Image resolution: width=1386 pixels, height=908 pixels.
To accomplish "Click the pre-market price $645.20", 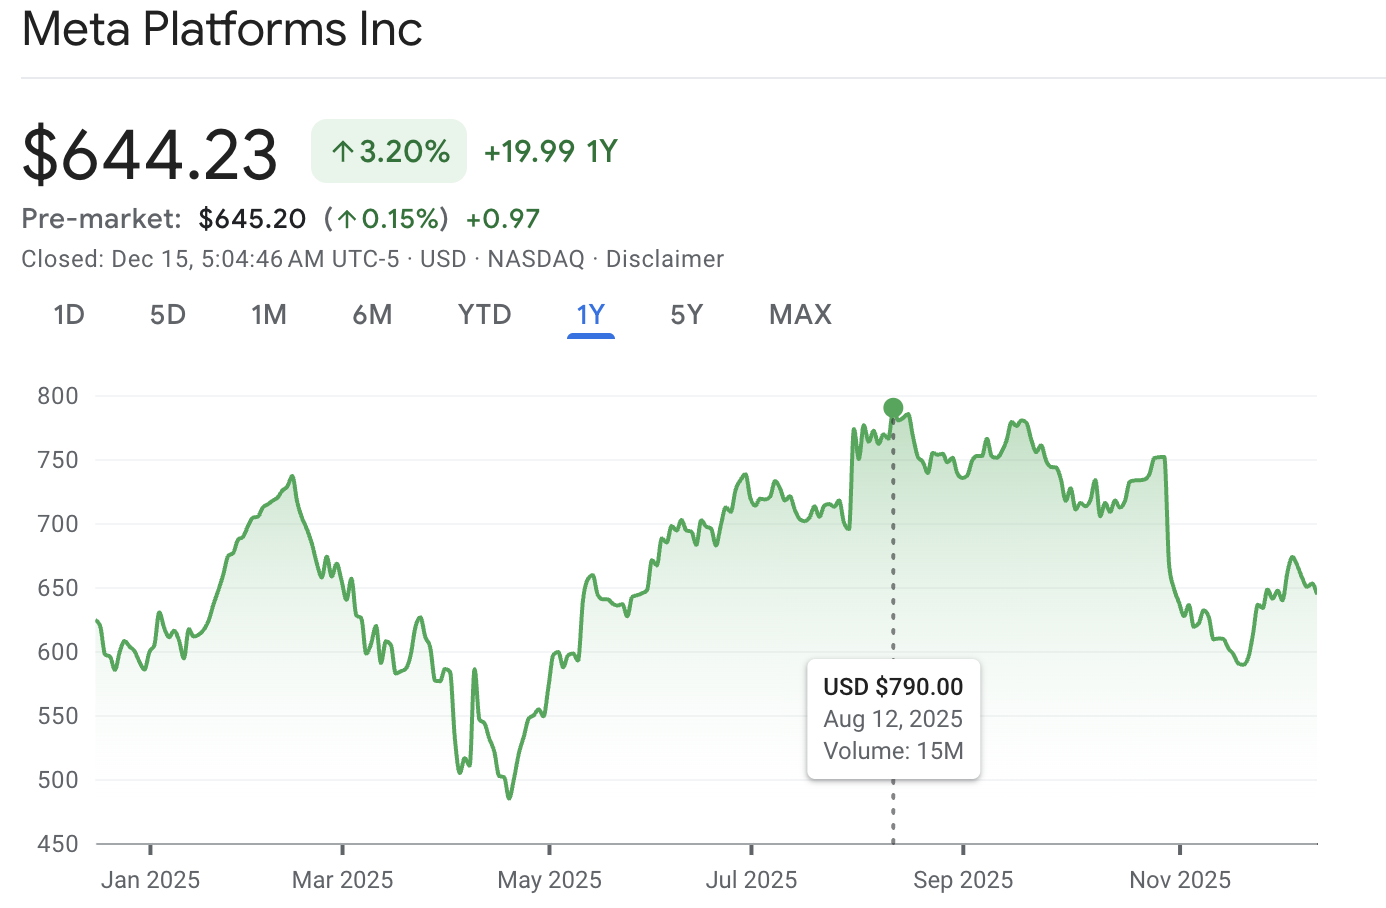I will (252, 218).
